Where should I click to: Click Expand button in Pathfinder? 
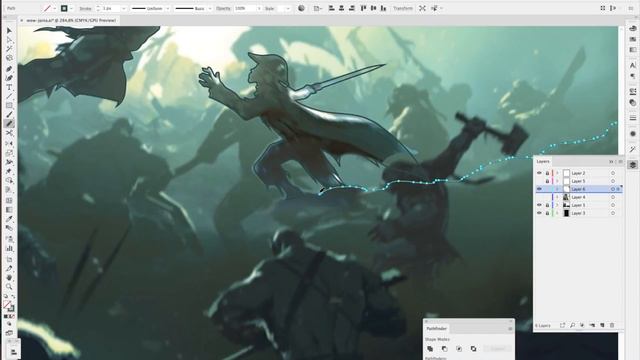pos(497,349)
